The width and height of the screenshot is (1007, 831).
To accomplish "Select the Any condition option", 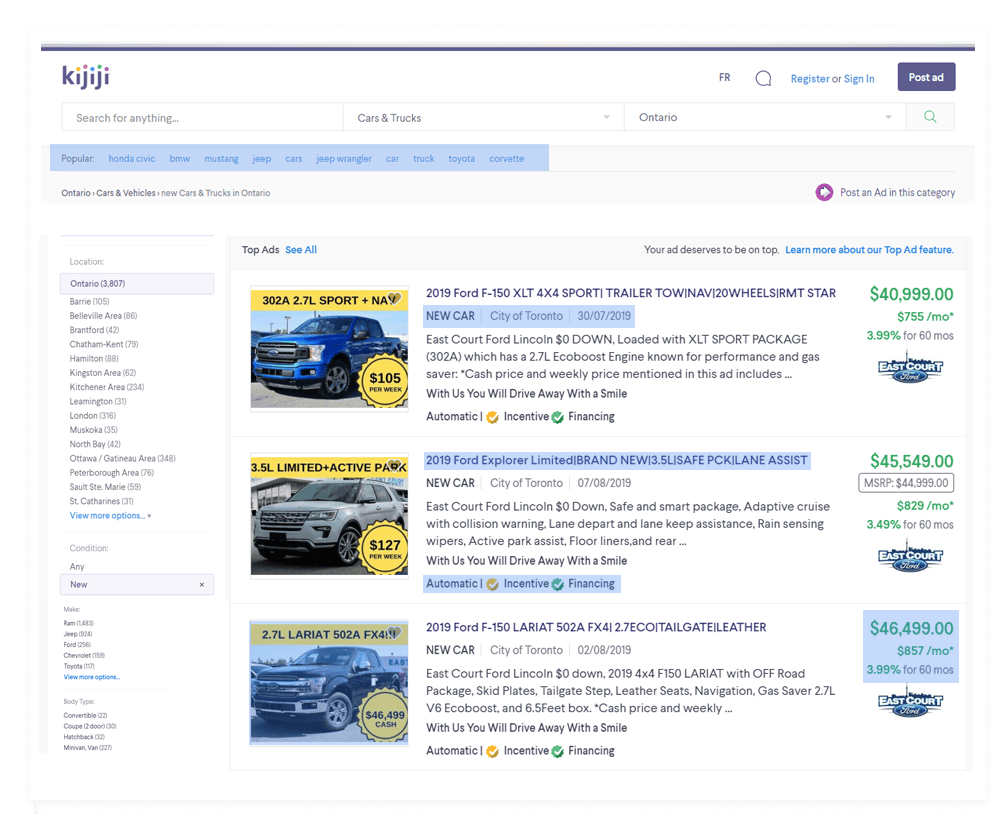I will 77,566.
